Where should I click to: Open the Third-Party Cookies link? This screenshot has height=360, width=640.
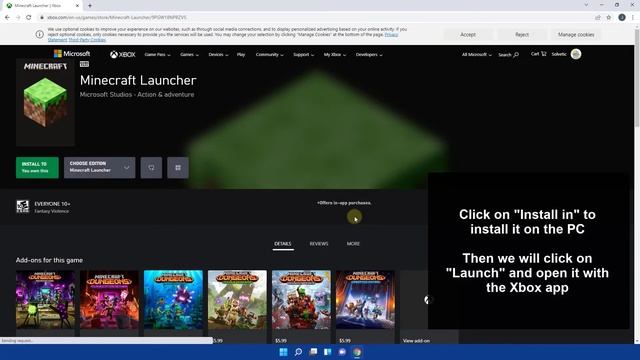[x=87, y=40]
